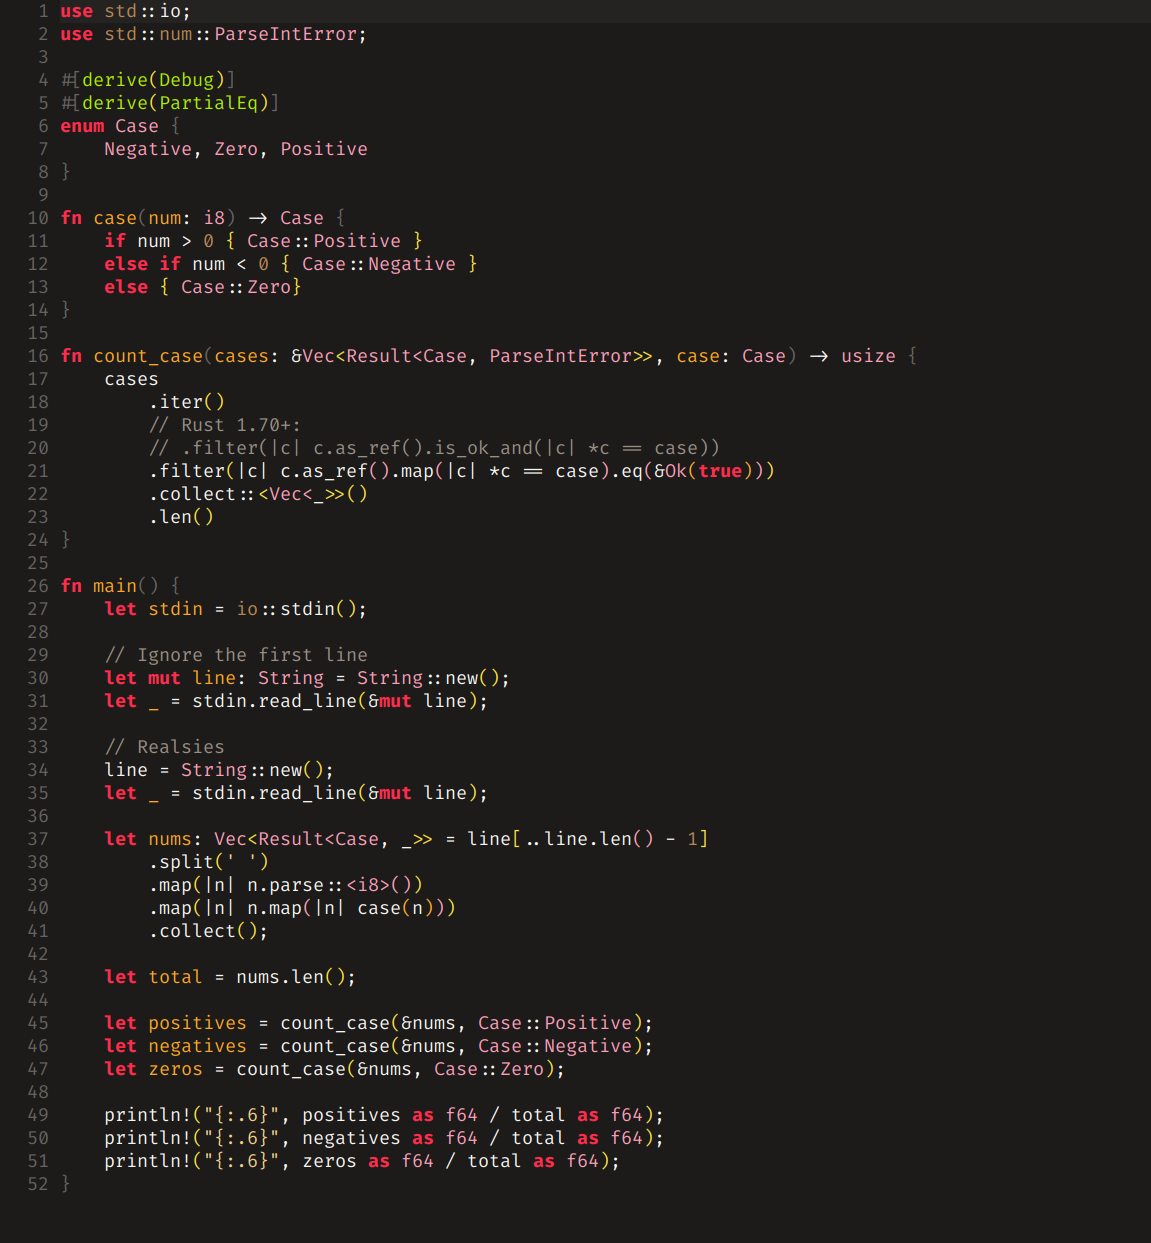Click the '// Rust 1.70+:' comment
The height and width of the screenshot is (1243, 1151).
click(x=225, y=425)
